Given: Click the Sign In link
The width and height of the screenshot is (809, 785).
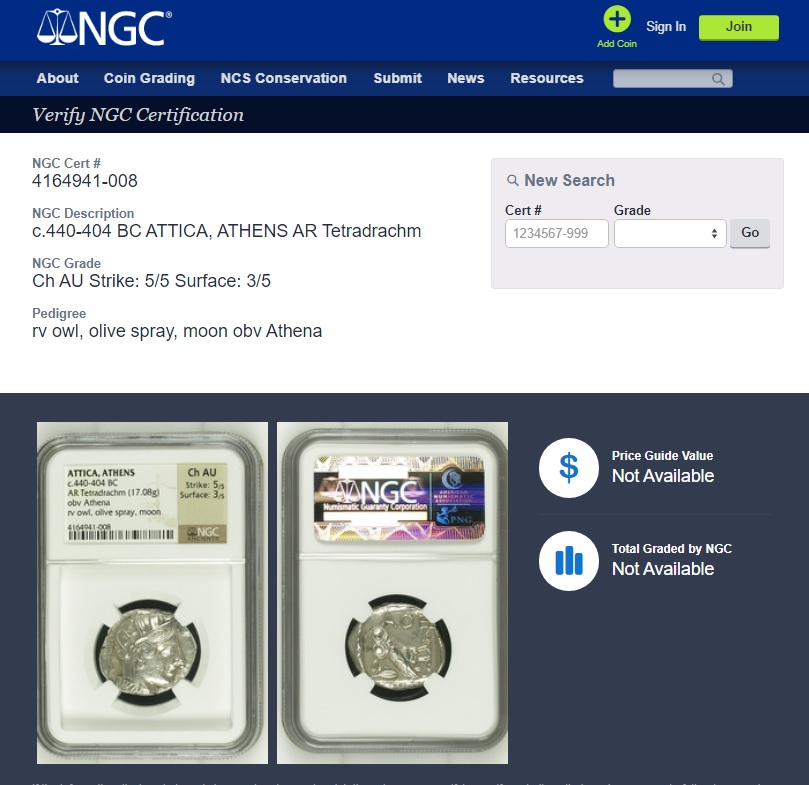Looking at the screenshot, I should point(666,26).
